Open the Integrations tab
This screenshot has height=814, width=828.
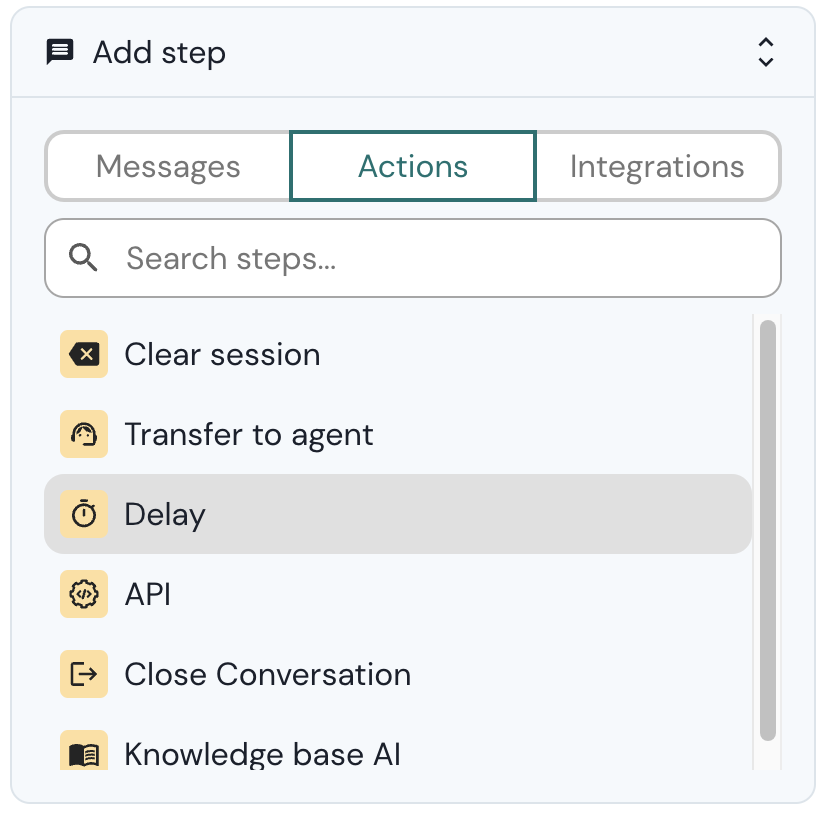coord(658,166)
